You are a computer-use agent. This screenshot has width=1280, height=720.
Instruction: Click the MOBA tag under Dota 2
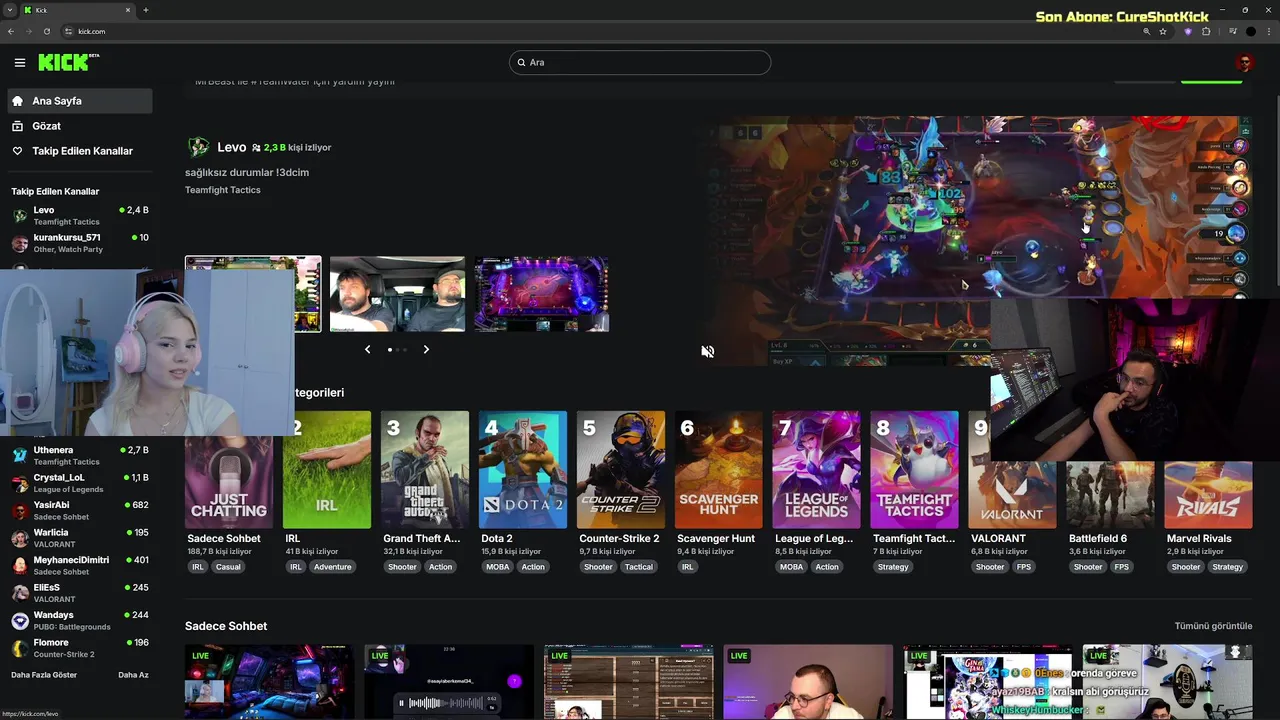click(x=497, y=567)
